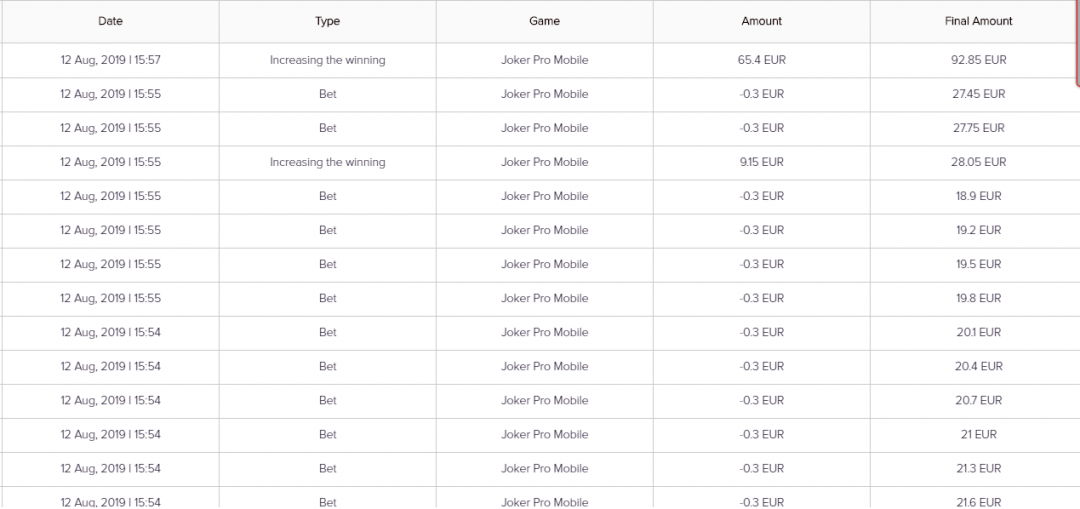Click the 65.4 EUR amount cell
This screenshot has width=1080, height=509.
coord(761,60)
